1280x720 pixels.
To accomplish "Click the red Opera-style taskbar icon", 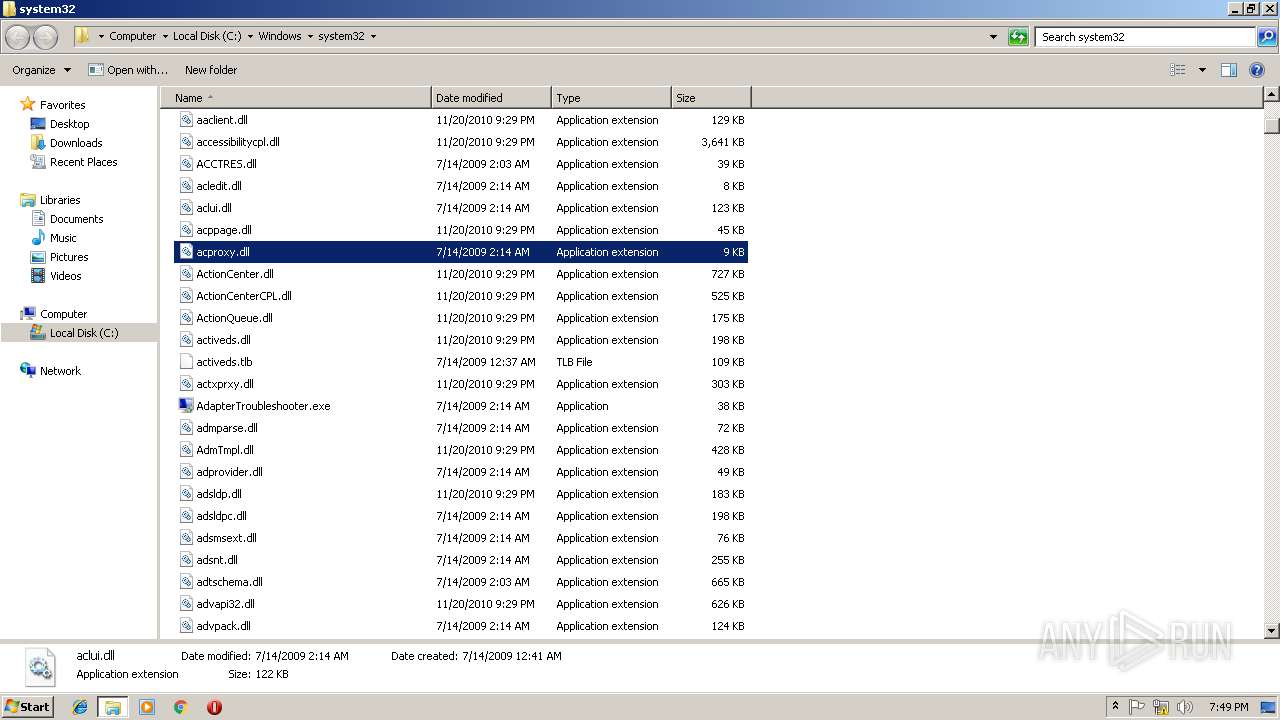I will 214,707.
